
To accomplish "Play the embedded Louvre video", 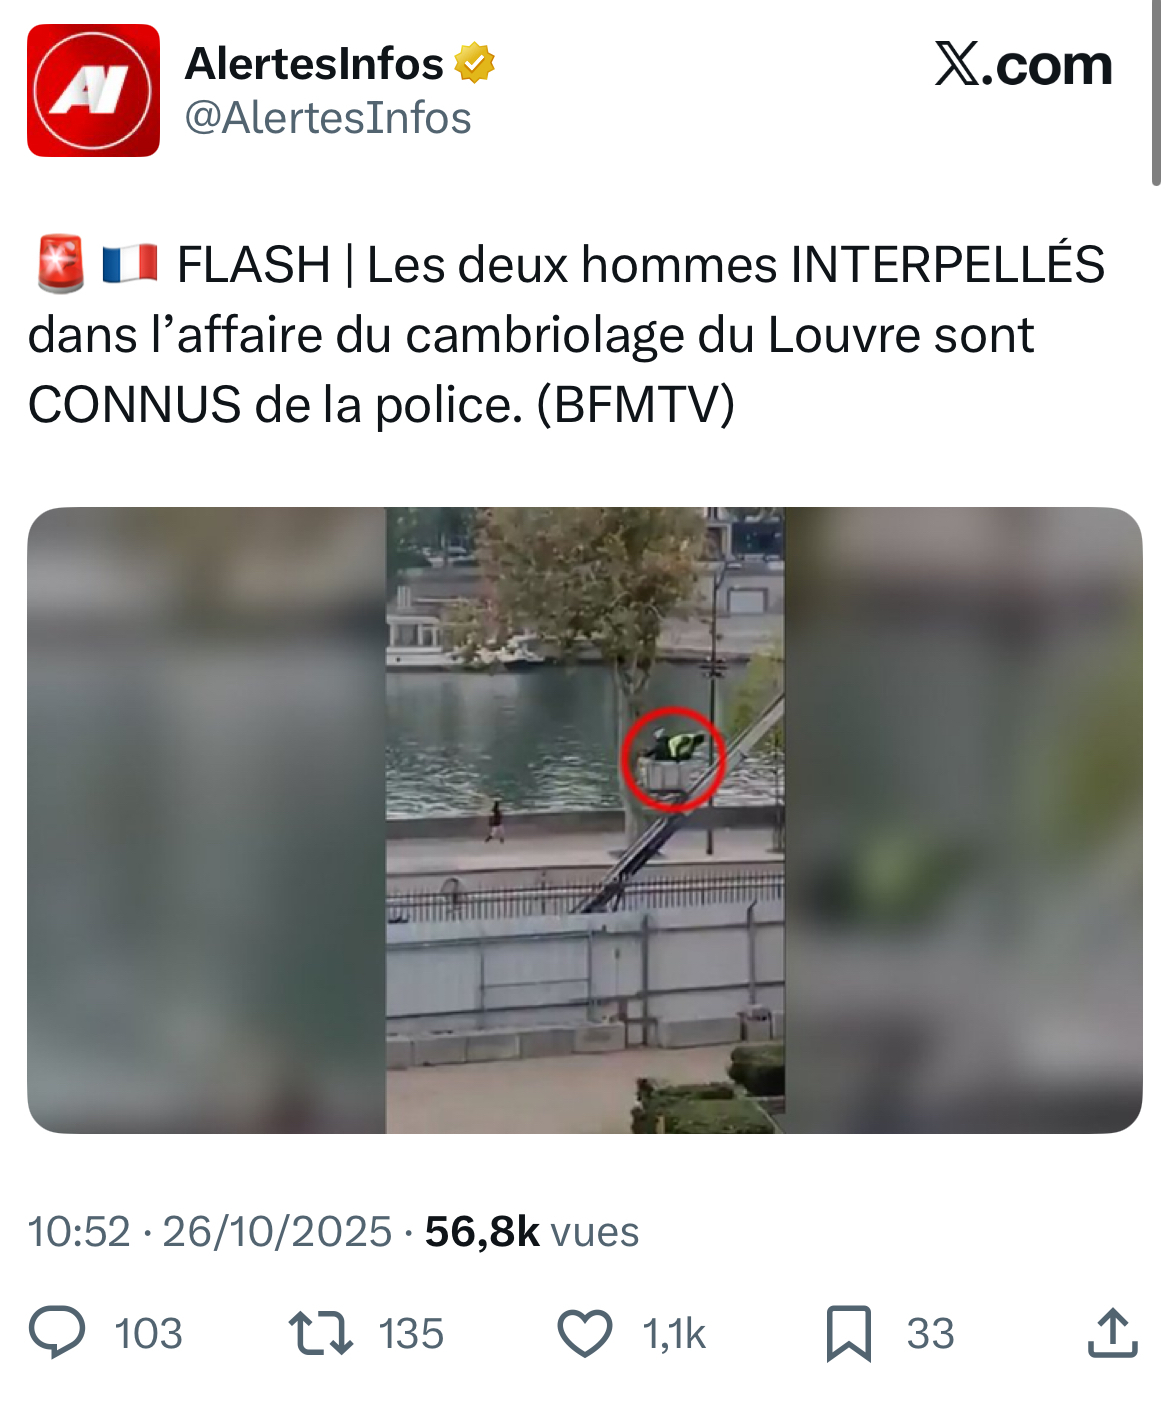I will click(585, 820).
